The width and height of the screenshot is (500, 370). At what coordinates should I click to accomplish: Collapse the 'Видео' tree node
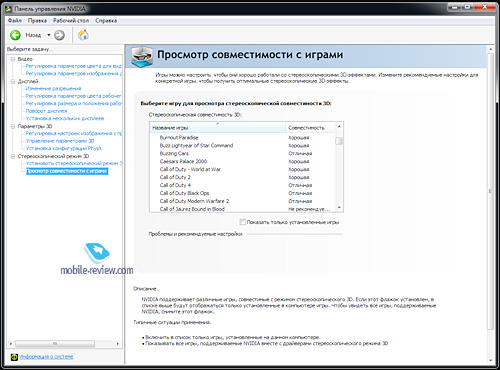(13, 59)
